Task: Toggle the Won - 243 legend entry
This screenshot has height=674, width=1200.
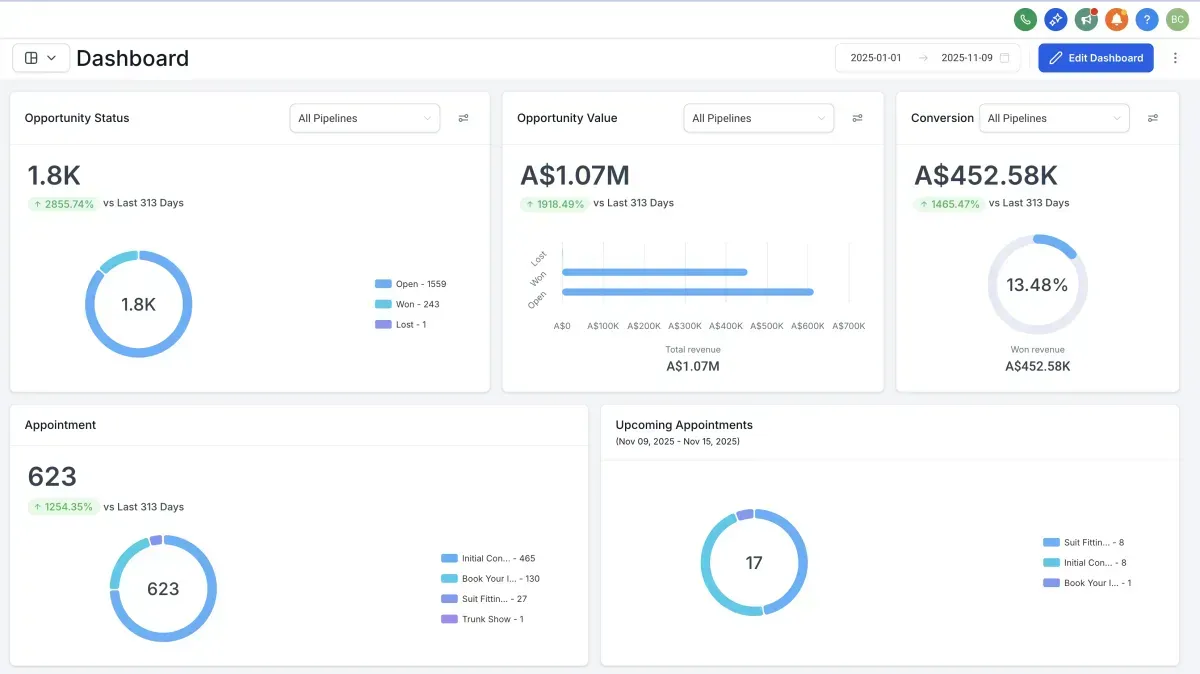Action: tap(407, 304)
